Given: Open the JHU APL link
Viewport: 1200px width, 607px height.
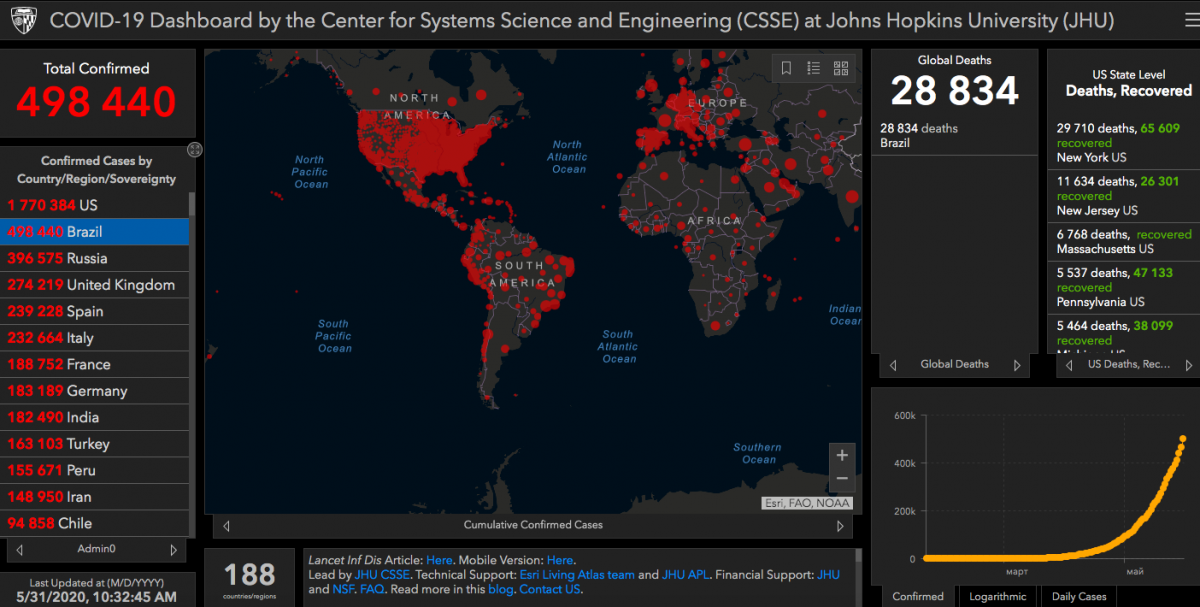Looking at the screenshot, I should pos(684,575).
